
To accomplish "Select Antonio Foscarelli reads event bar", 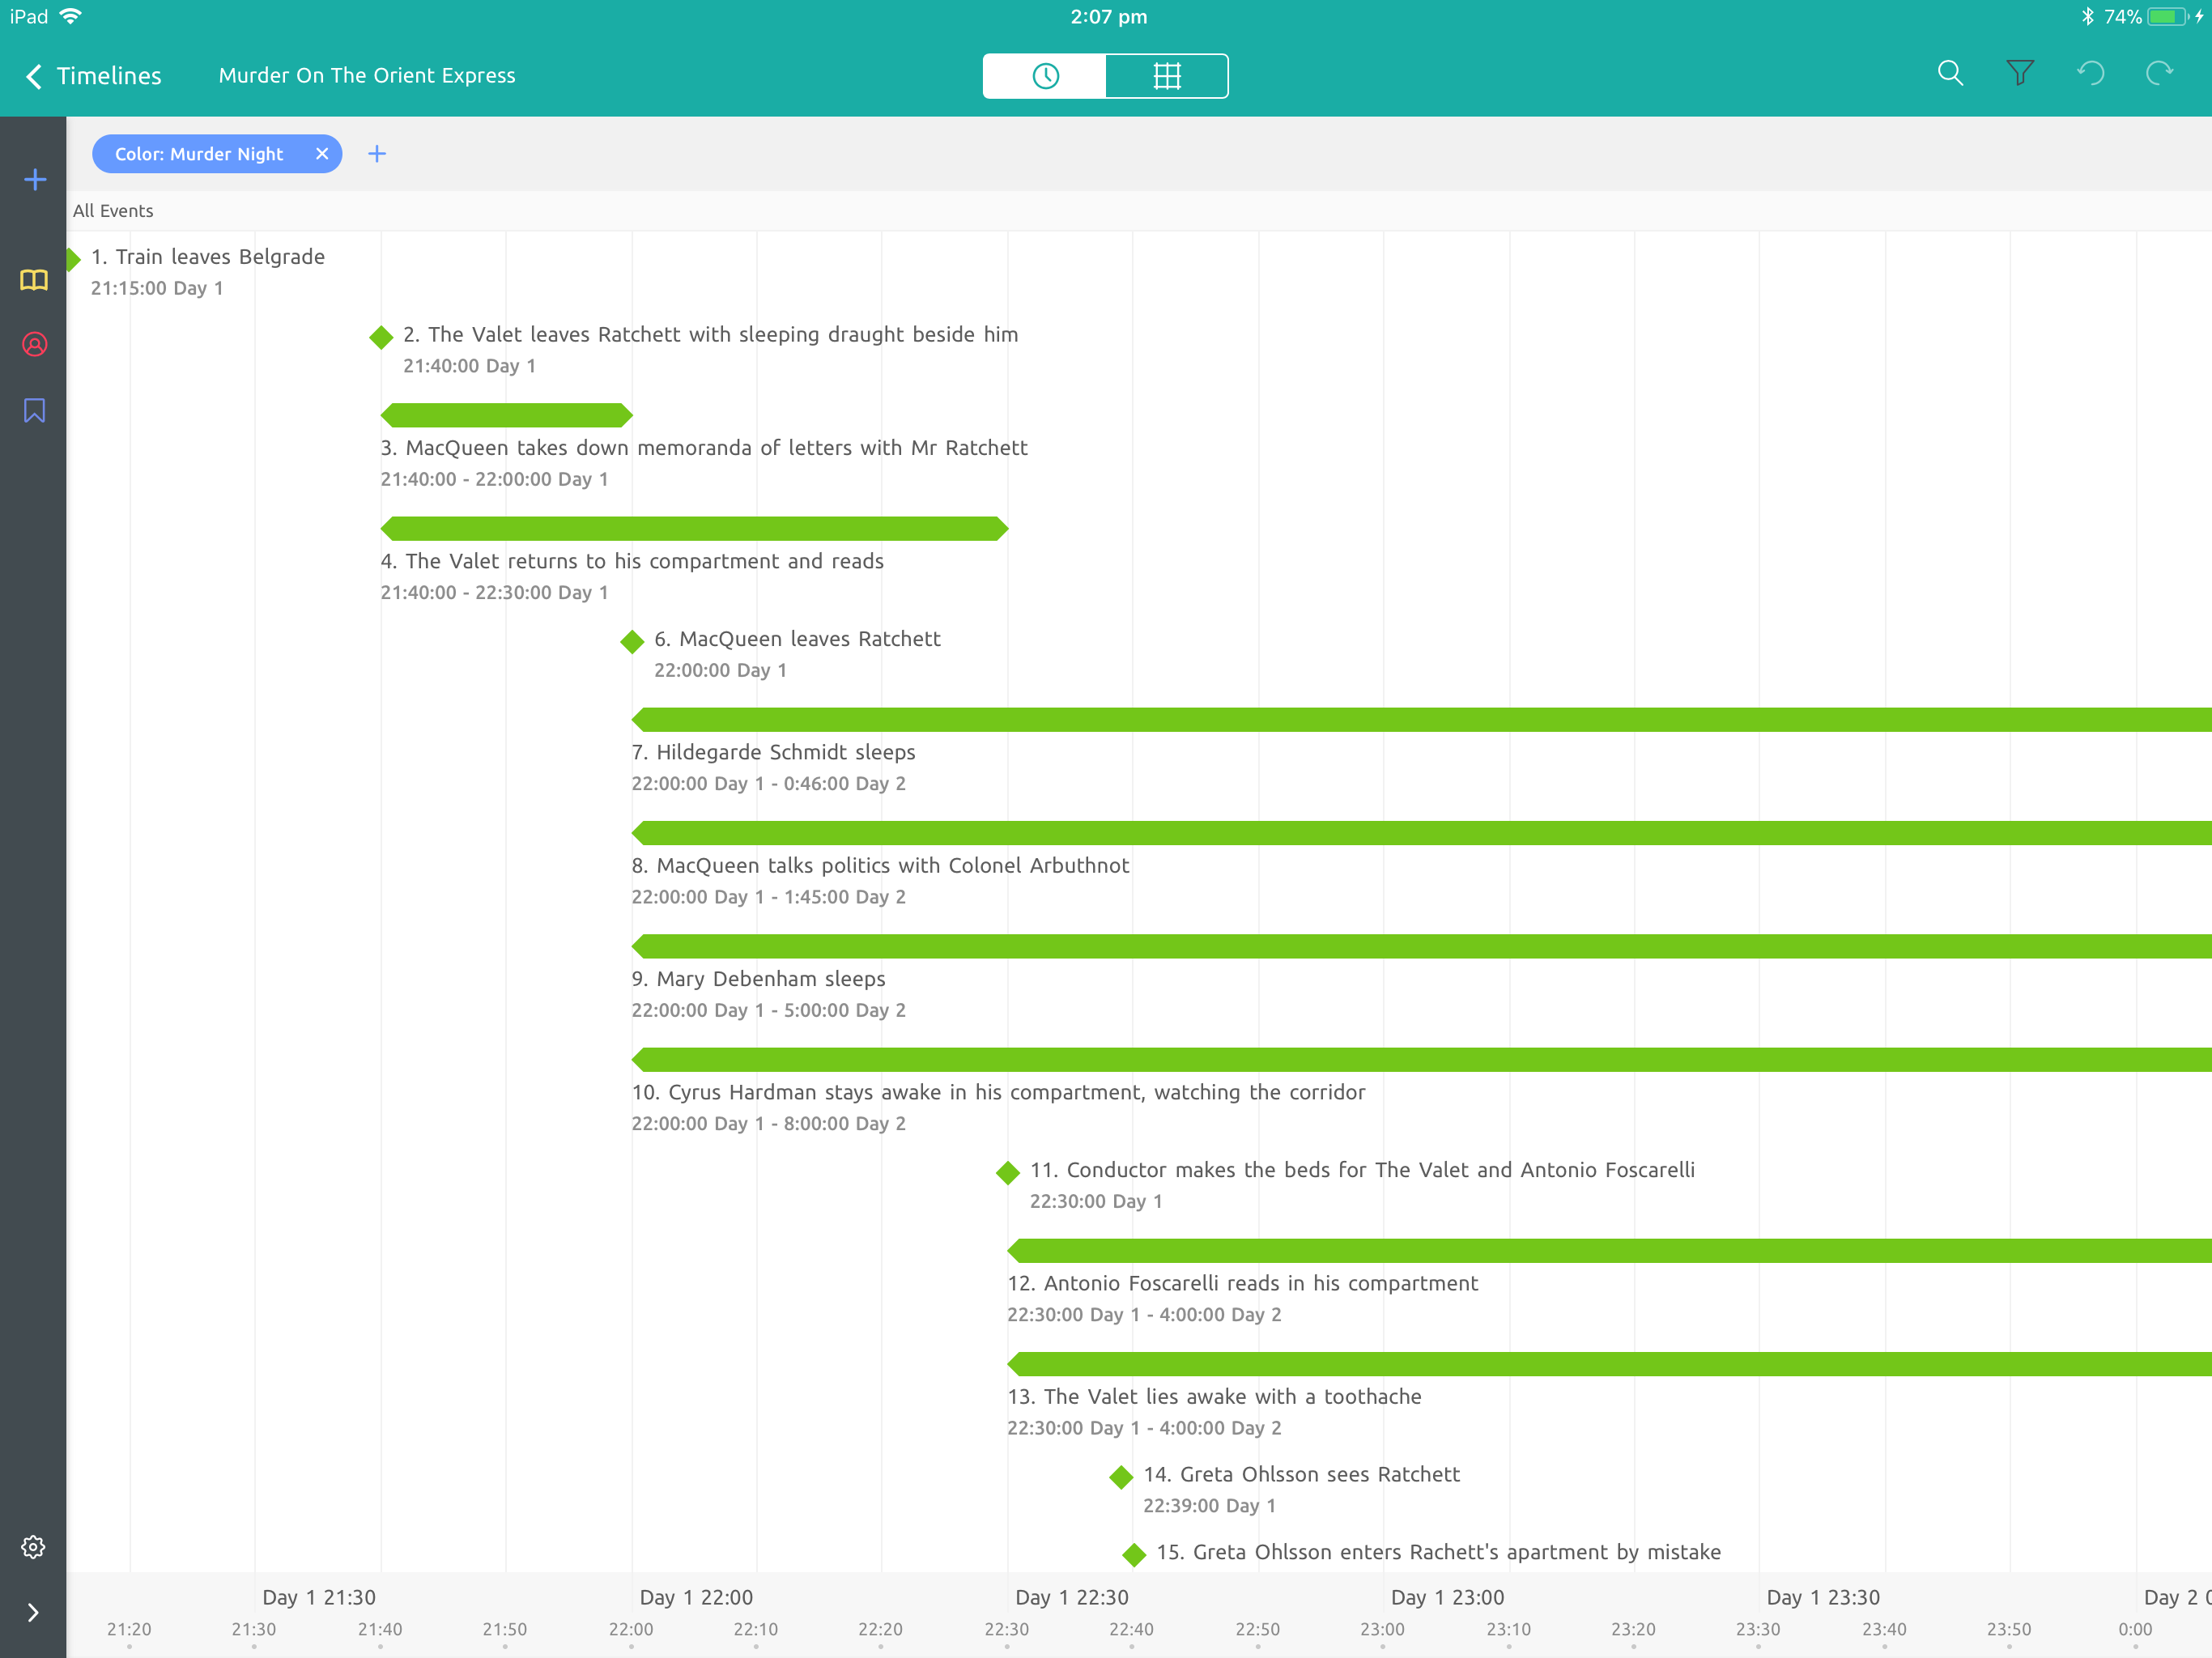I will click(1610, 1250).
